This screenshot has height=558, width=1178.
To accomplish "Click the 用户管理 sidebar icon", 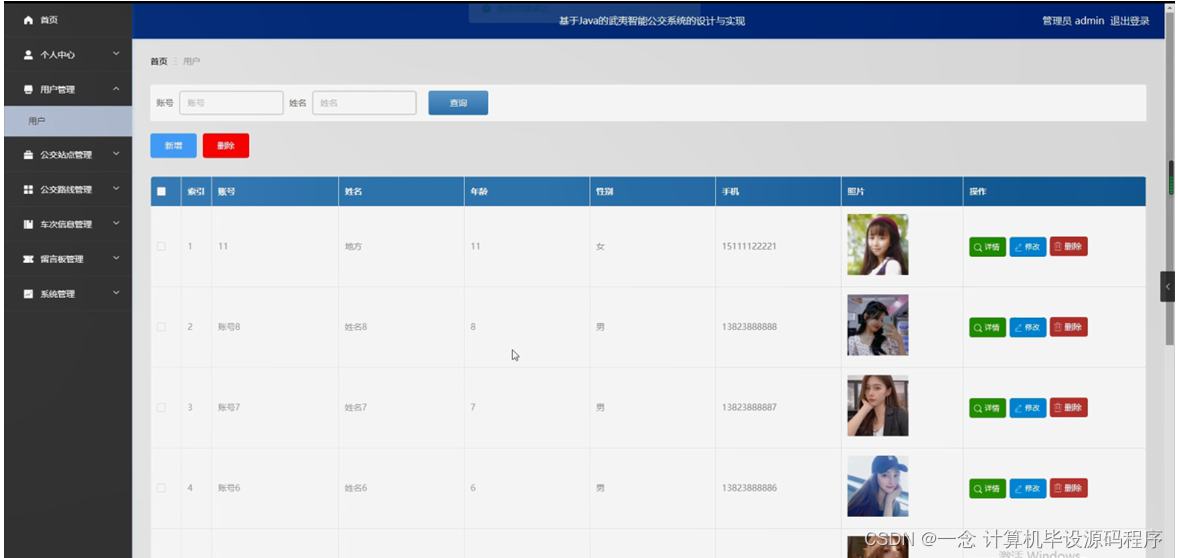I will pos(29,89).
